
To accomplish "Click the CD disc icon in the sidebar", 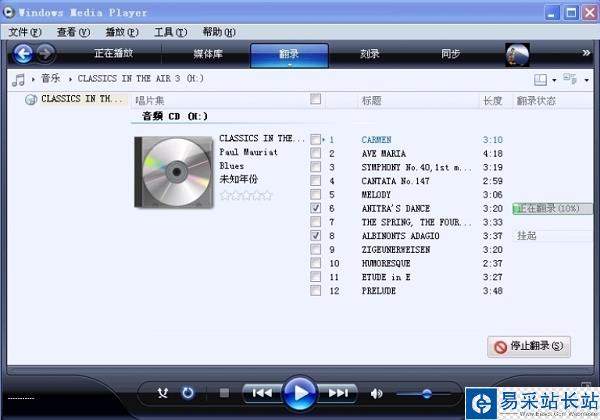I will 31,99.
